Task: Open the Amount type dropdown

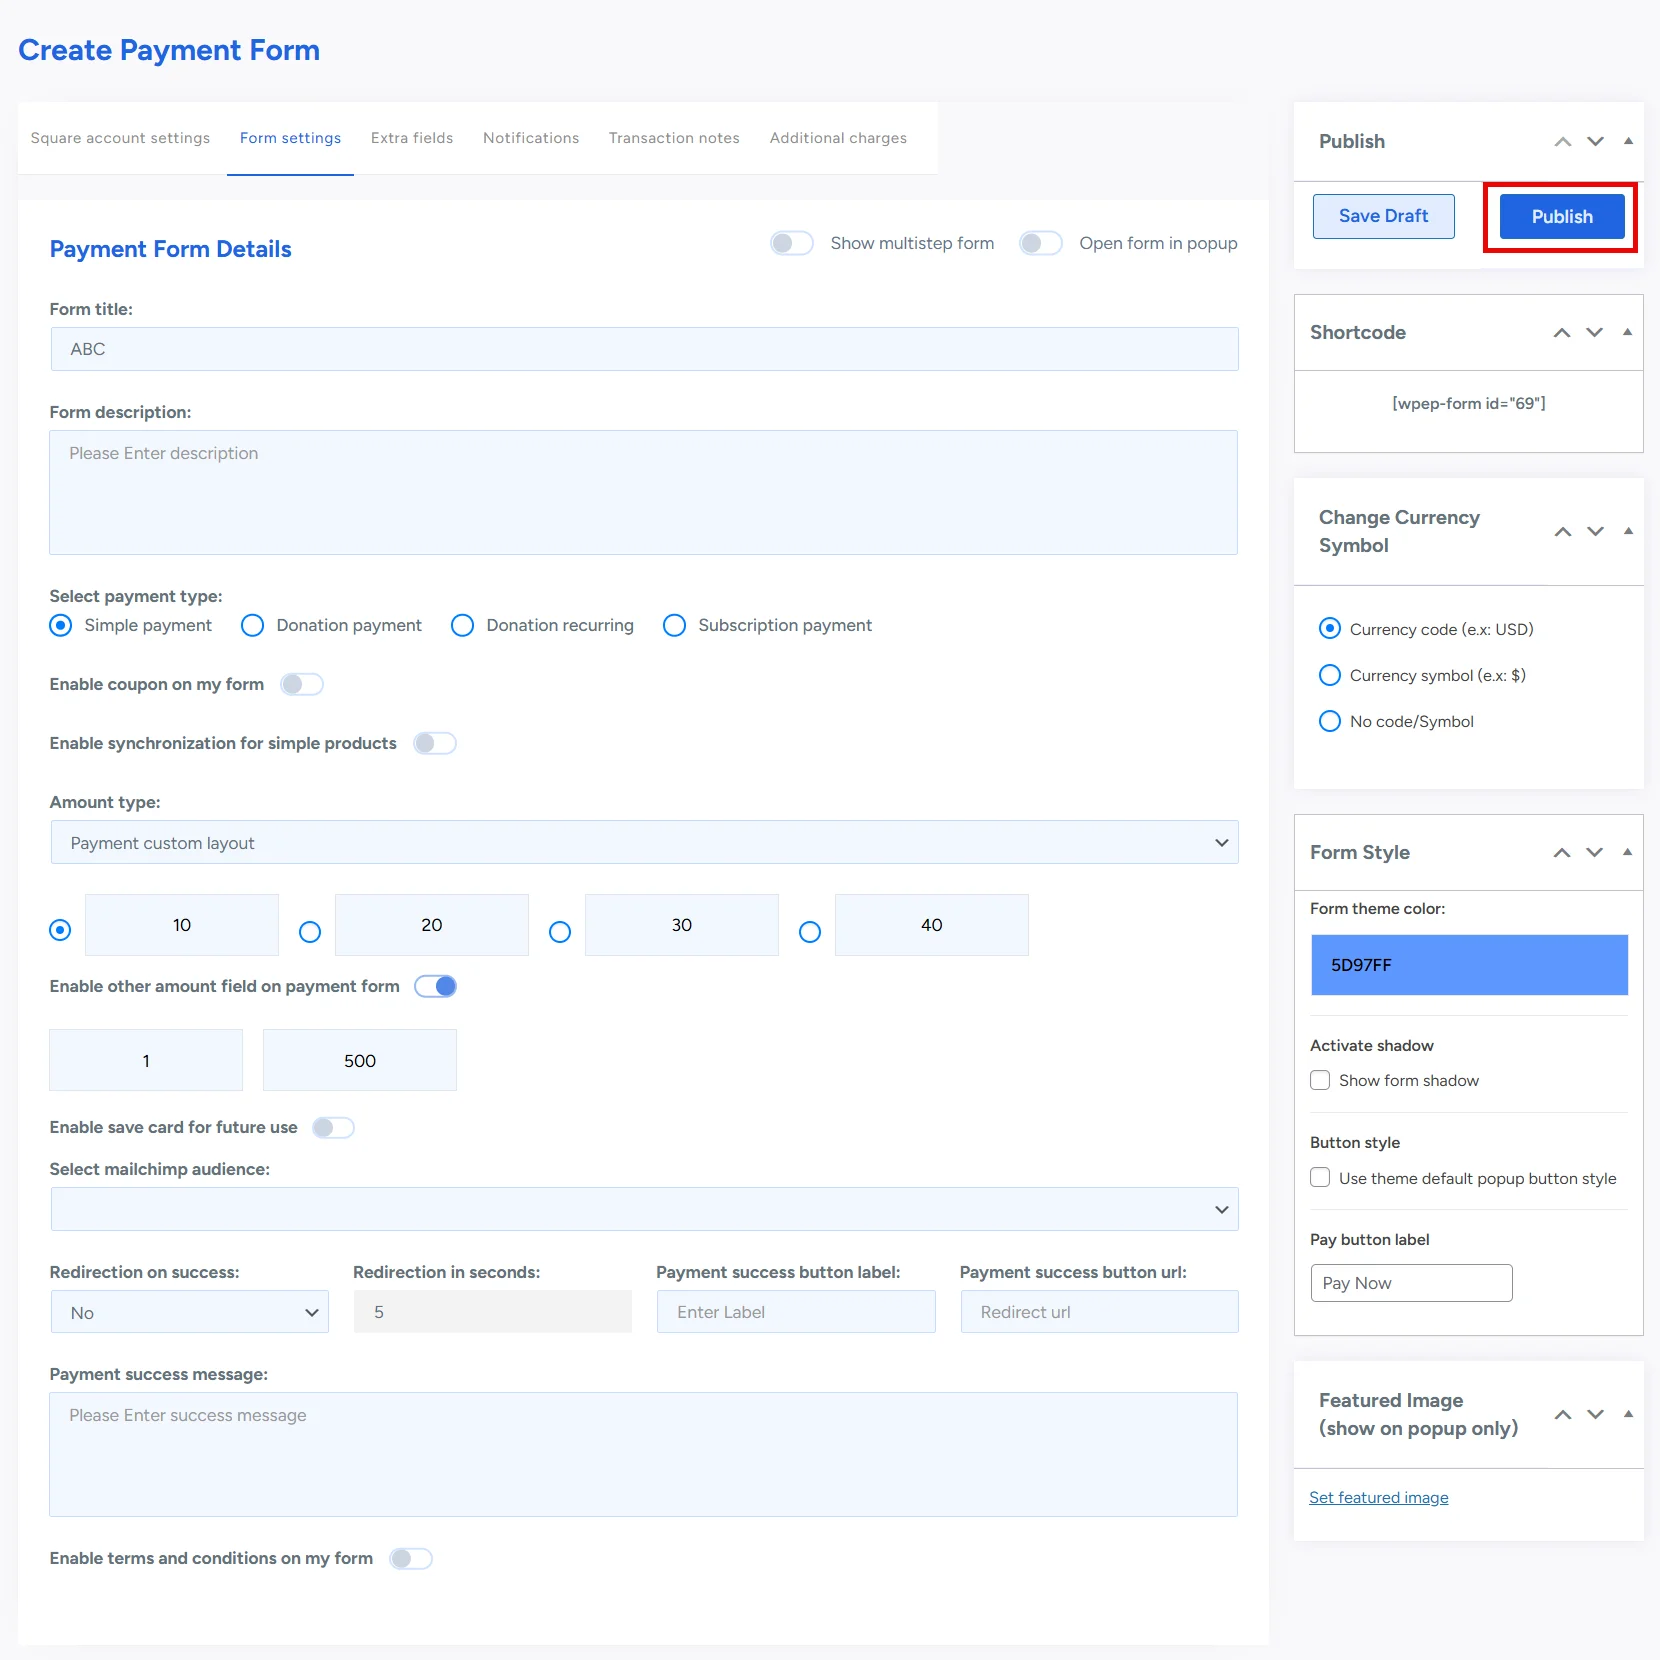Action: tap(644, 843)
